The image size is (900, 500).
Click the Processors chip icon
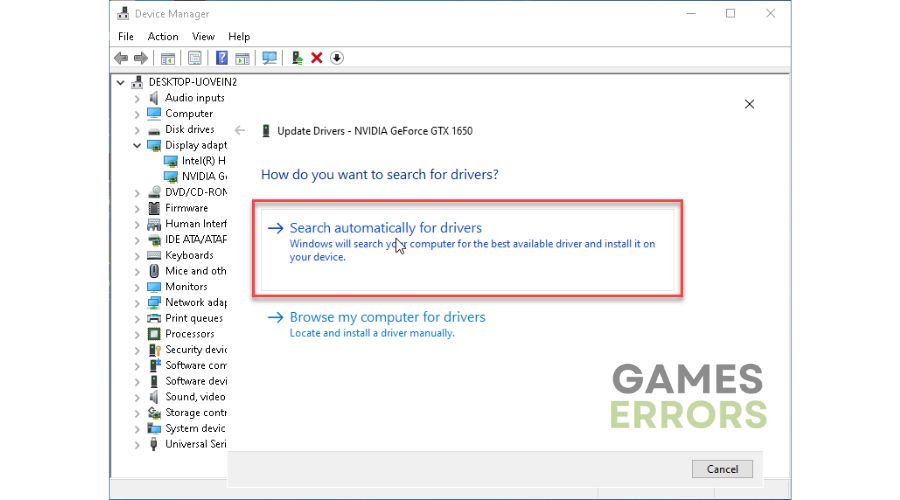point(154,334)
